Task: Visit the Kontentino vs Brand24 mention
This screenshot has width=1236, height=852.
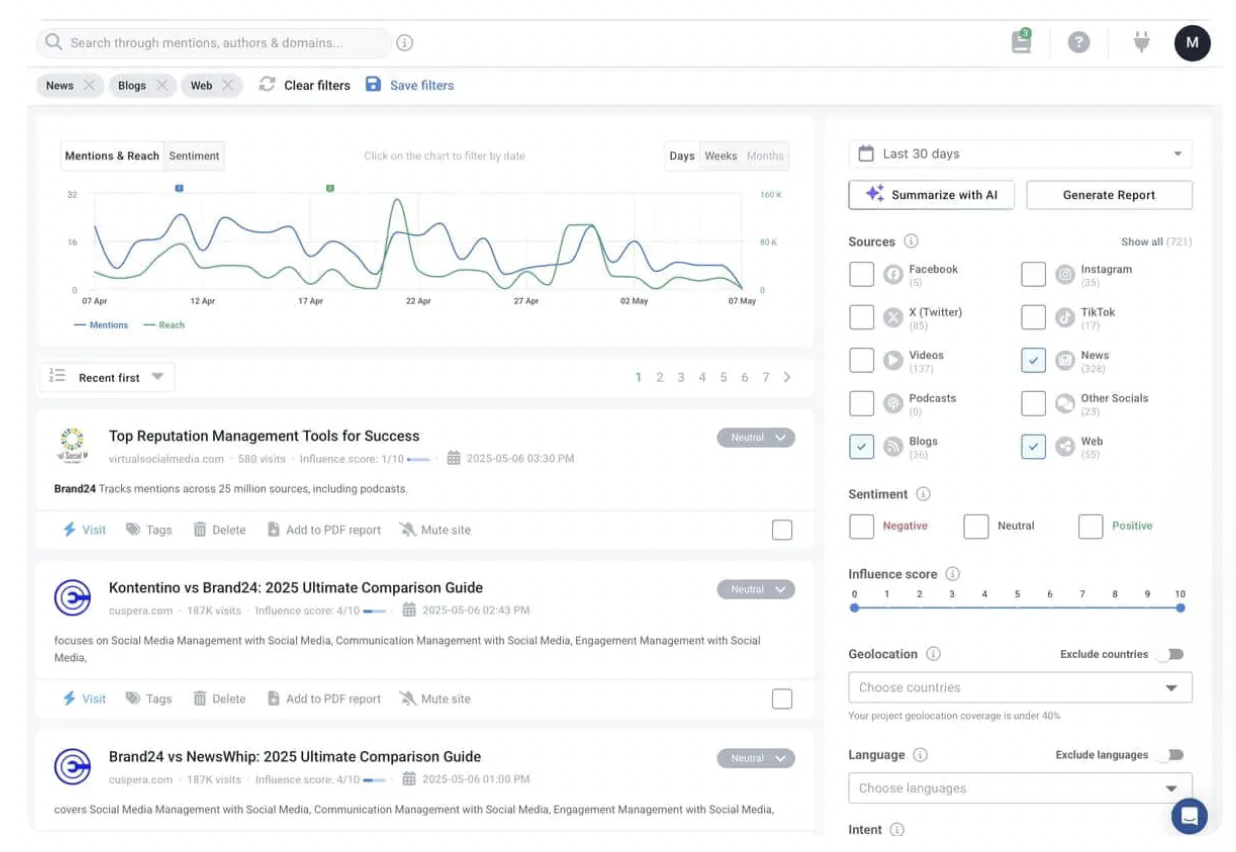Action: (x=84, y=699)
